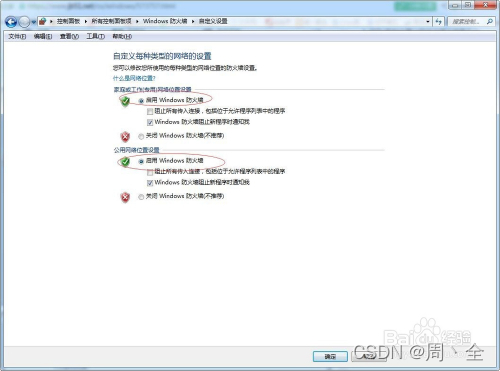Click the Back navigation arrow

[x=11, y=22]
